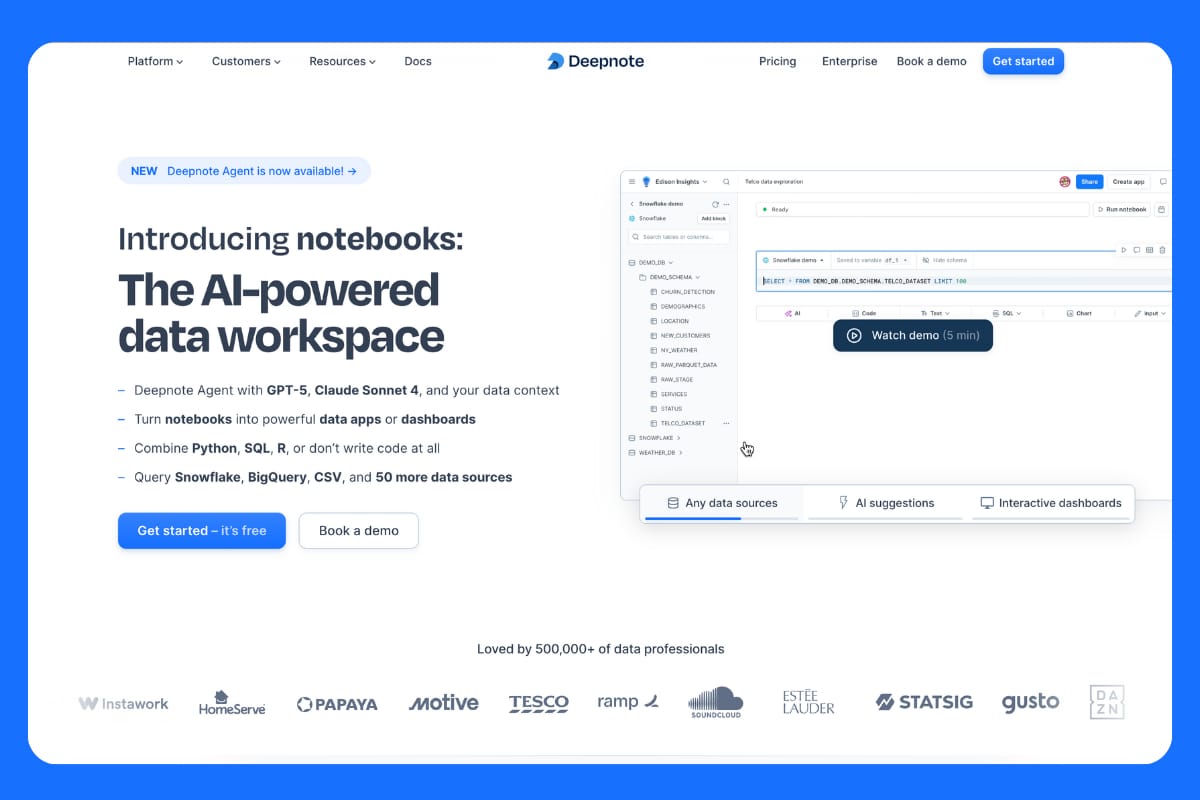The image size is (1200, 800).
Task: Add an AI block
Action: pos(792,313)
